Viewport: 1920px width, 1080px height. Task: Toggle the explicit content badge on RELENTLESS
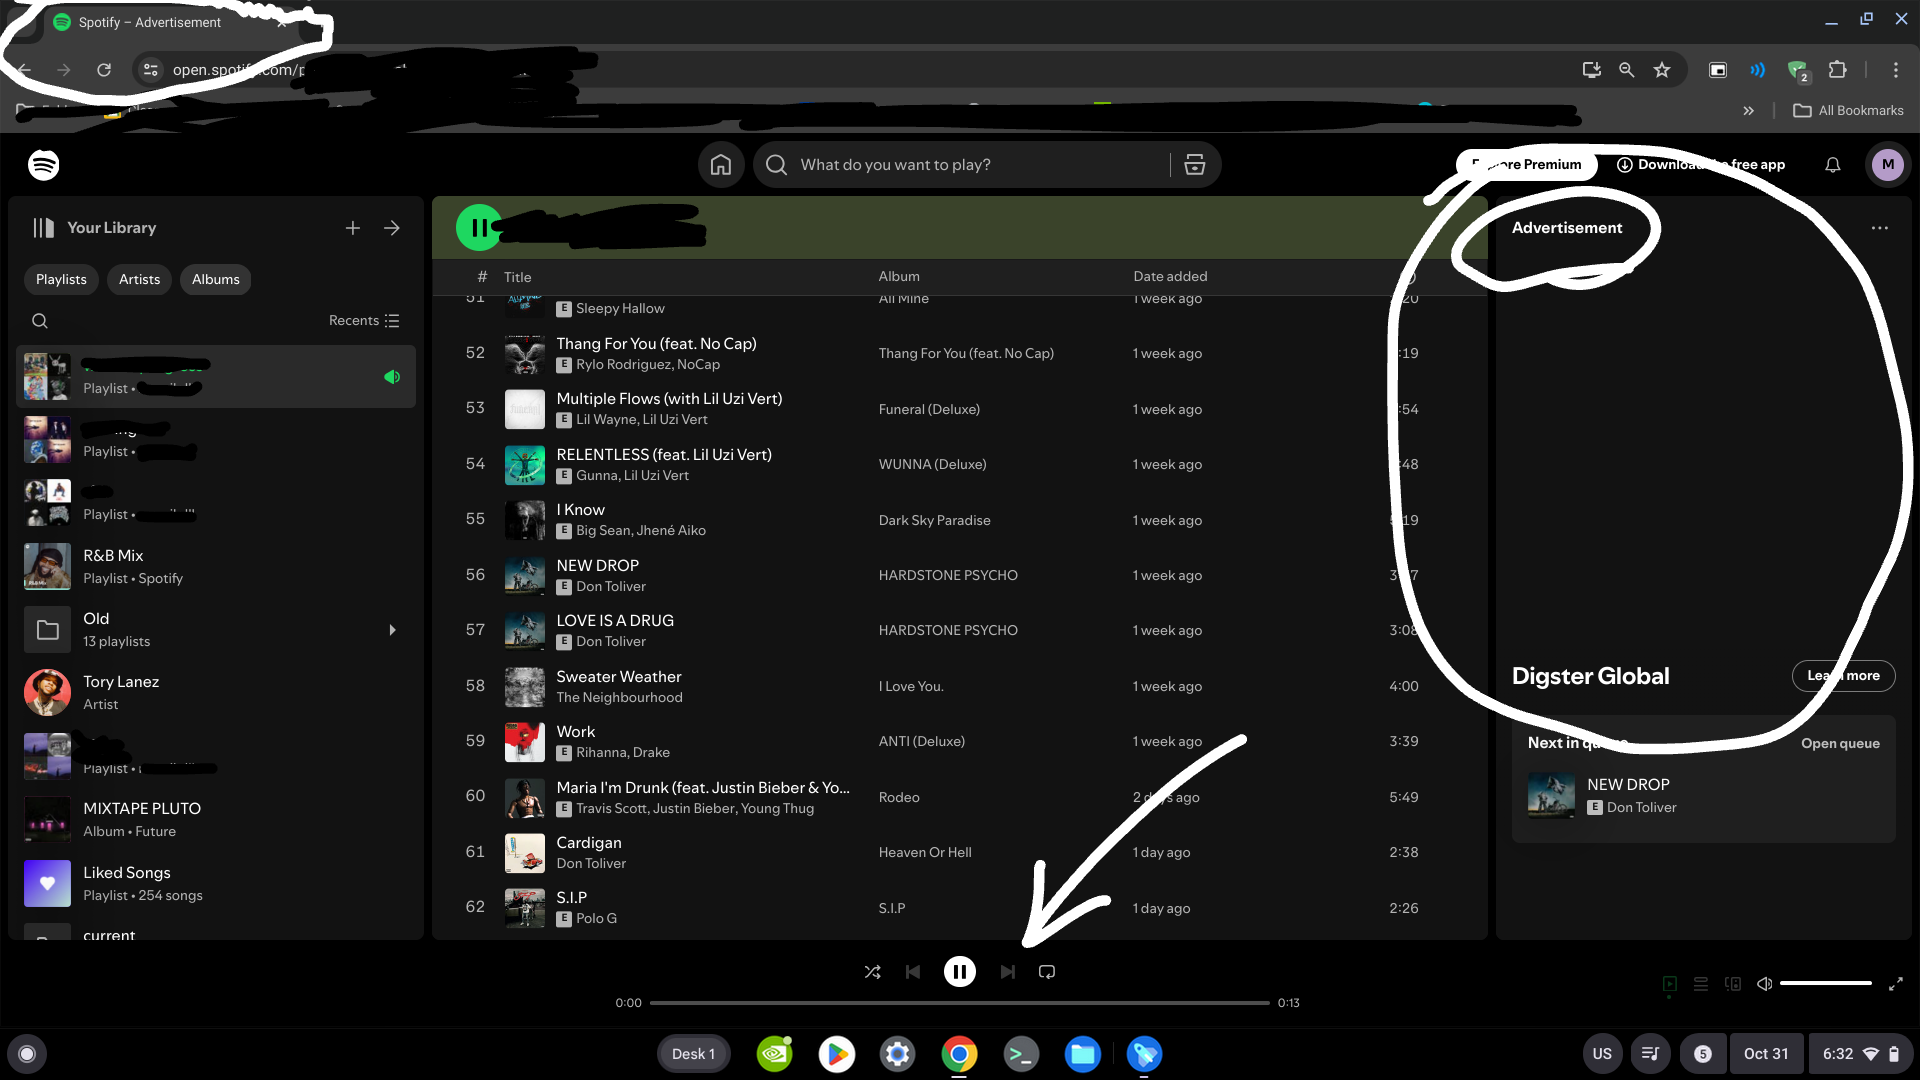tap(563, 475)
